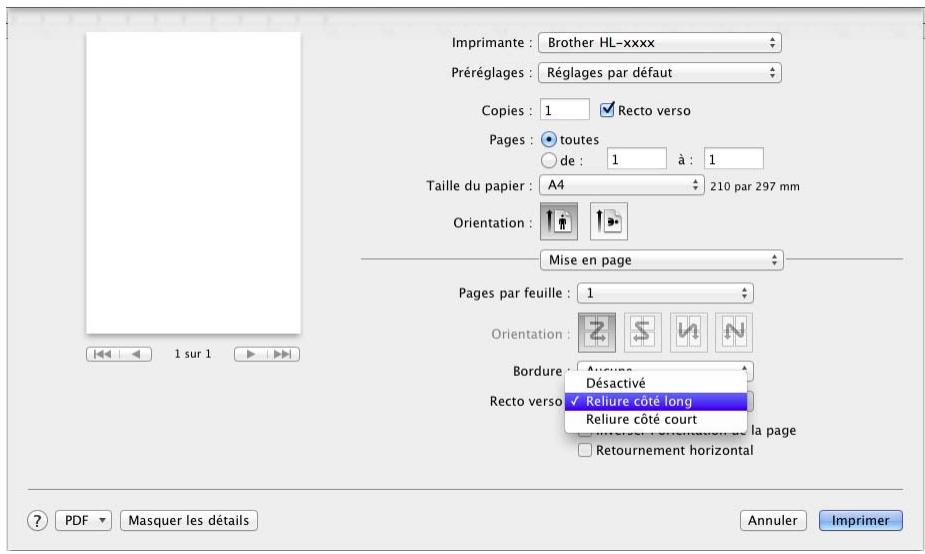Choose Désactivé in duplex menu

click(x=656, y=383)
